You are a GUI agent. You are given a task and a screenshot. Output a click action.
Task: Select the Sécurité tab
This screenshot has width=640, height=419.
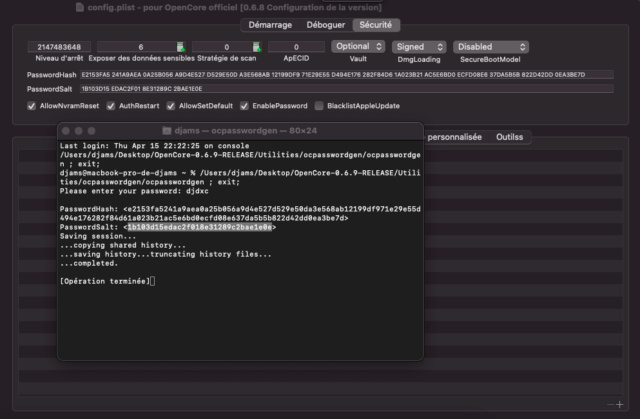click(376, 25)
